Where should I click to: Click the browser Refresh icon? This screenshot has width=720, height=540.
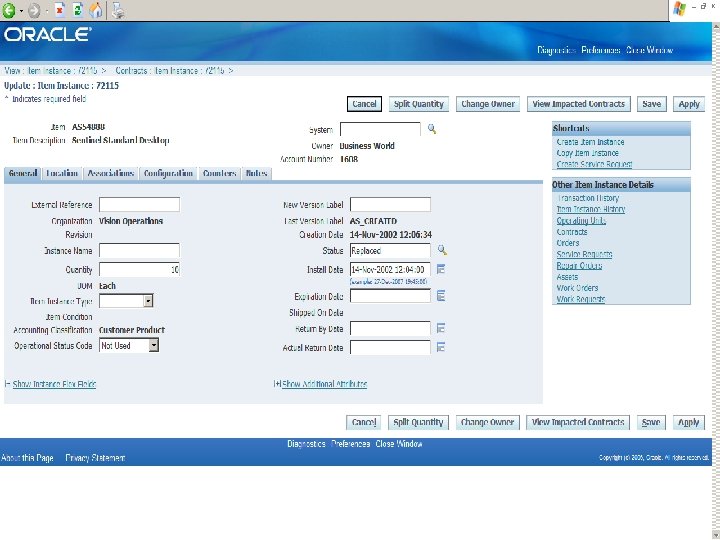coord(78,10)
